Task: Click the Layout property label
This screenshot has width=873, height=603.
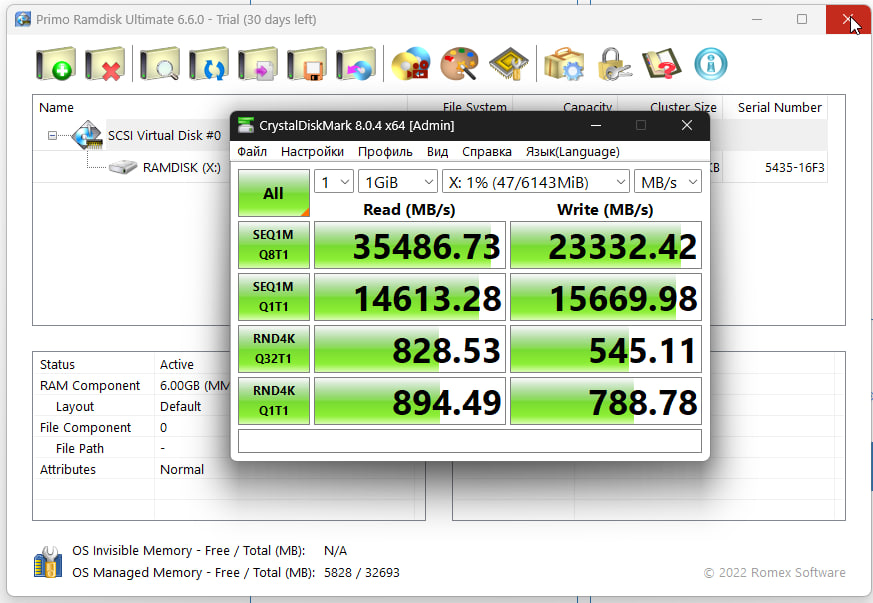Action: pyautogui.click(x=75, y=406)
